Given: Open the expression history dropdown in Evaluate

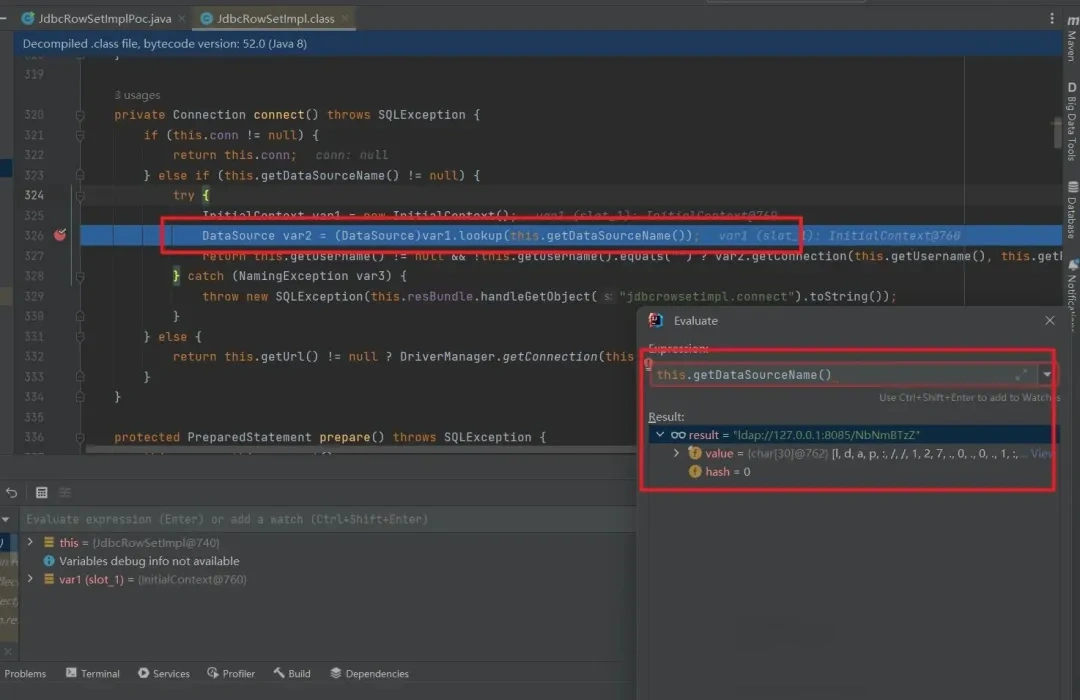Looking at the screenshot, I should coord(1046,374).
